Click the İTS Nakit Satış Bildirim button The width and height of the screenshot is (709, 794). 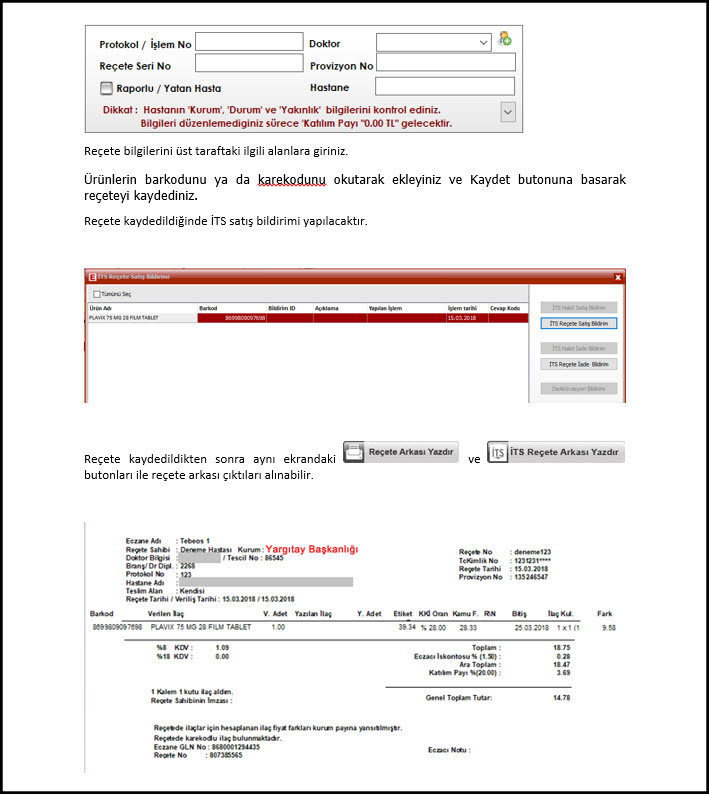click(578, 307)
